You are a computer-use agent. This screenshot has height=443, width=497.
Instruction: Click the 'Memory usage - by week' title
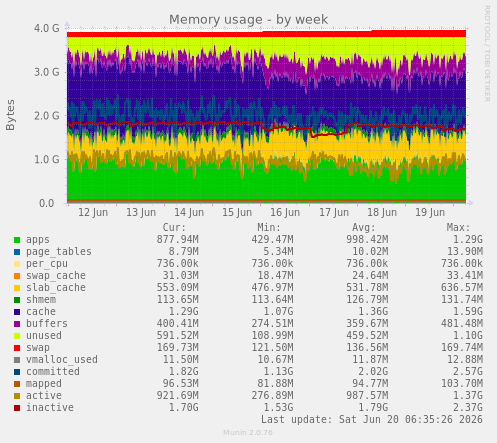248,20
